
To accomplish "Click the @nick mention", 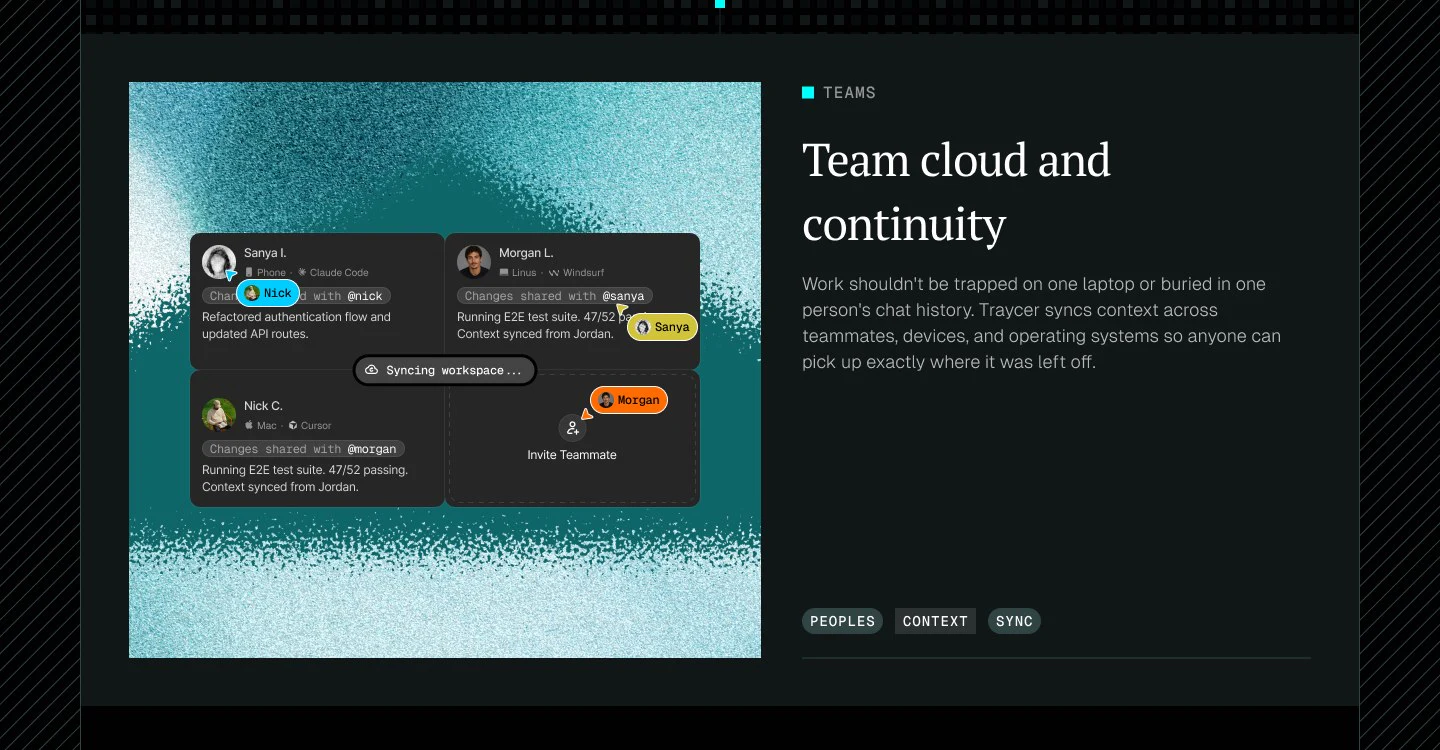I will tap(365, 296).
